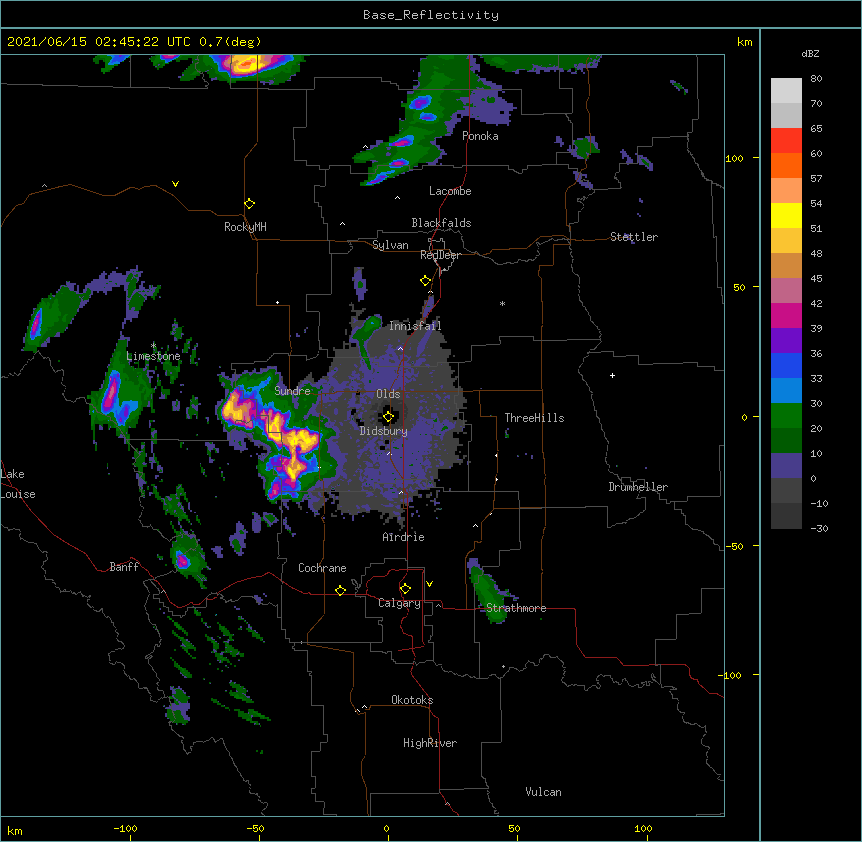
Task: Select the Didsbury town label
Action: click(x=383, y=431)
